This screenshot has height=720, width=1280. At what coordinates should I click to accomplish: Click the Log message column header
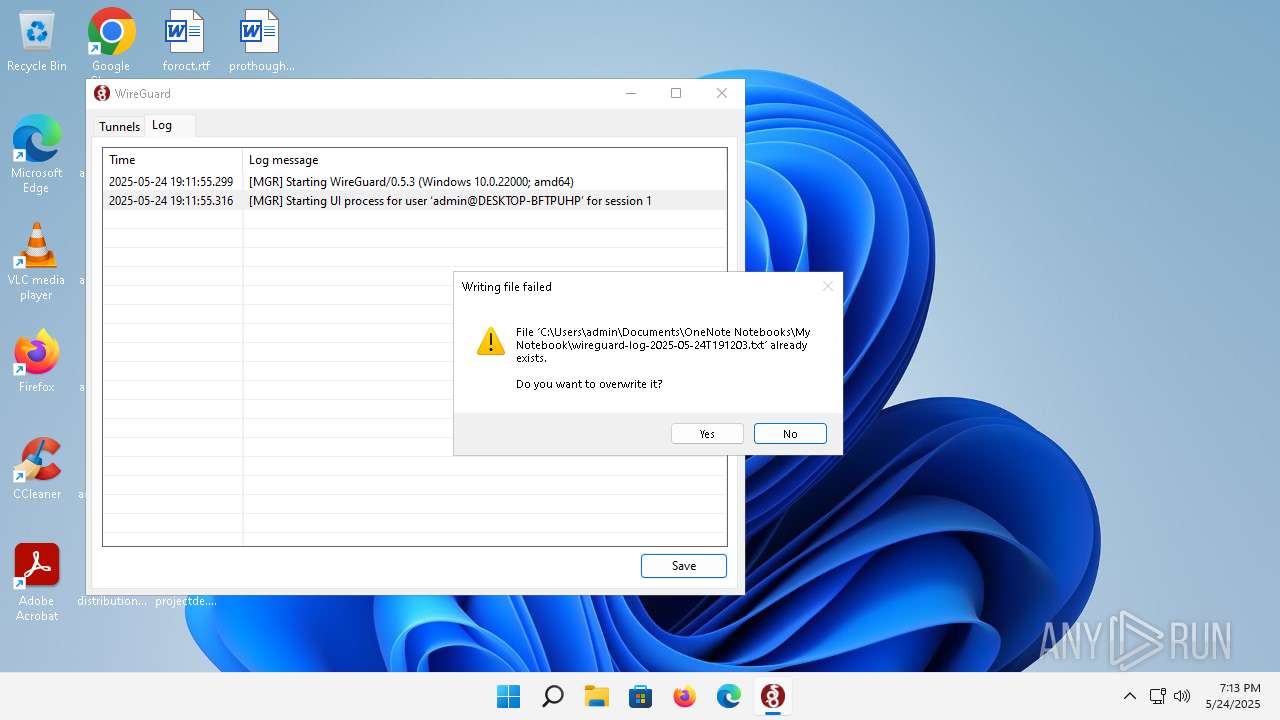tap(484, 160)
